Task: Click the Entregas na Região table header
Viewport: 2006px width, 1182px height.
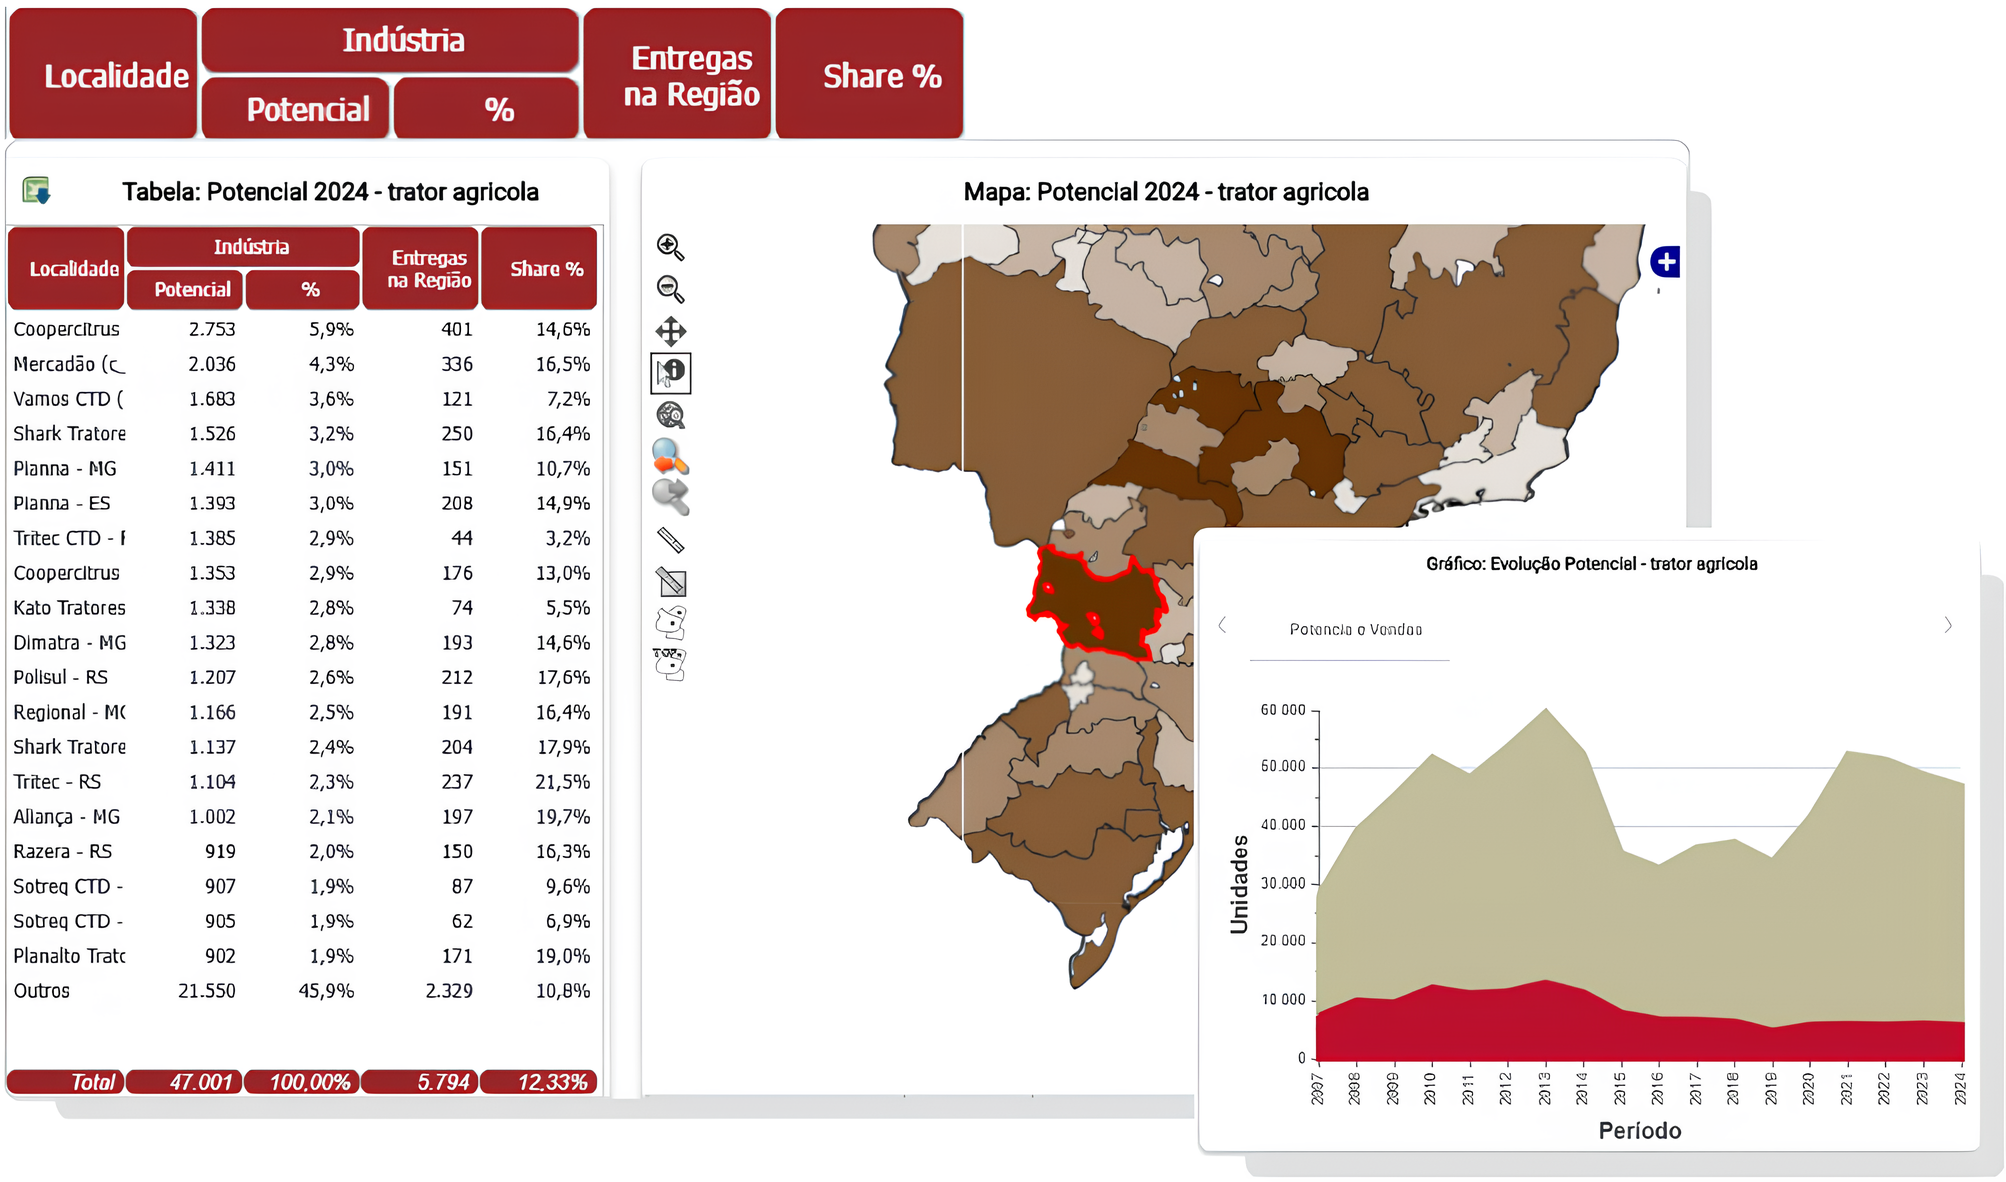Action: (x=429, y=269)
